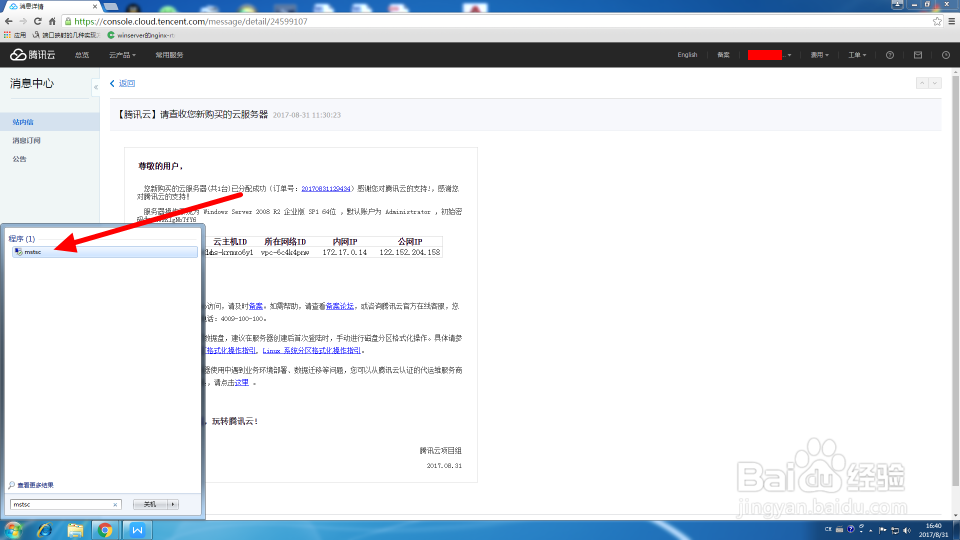Click the rightmost circular header icon
This screenshot has height=540, width=960.
pos(946,55)
